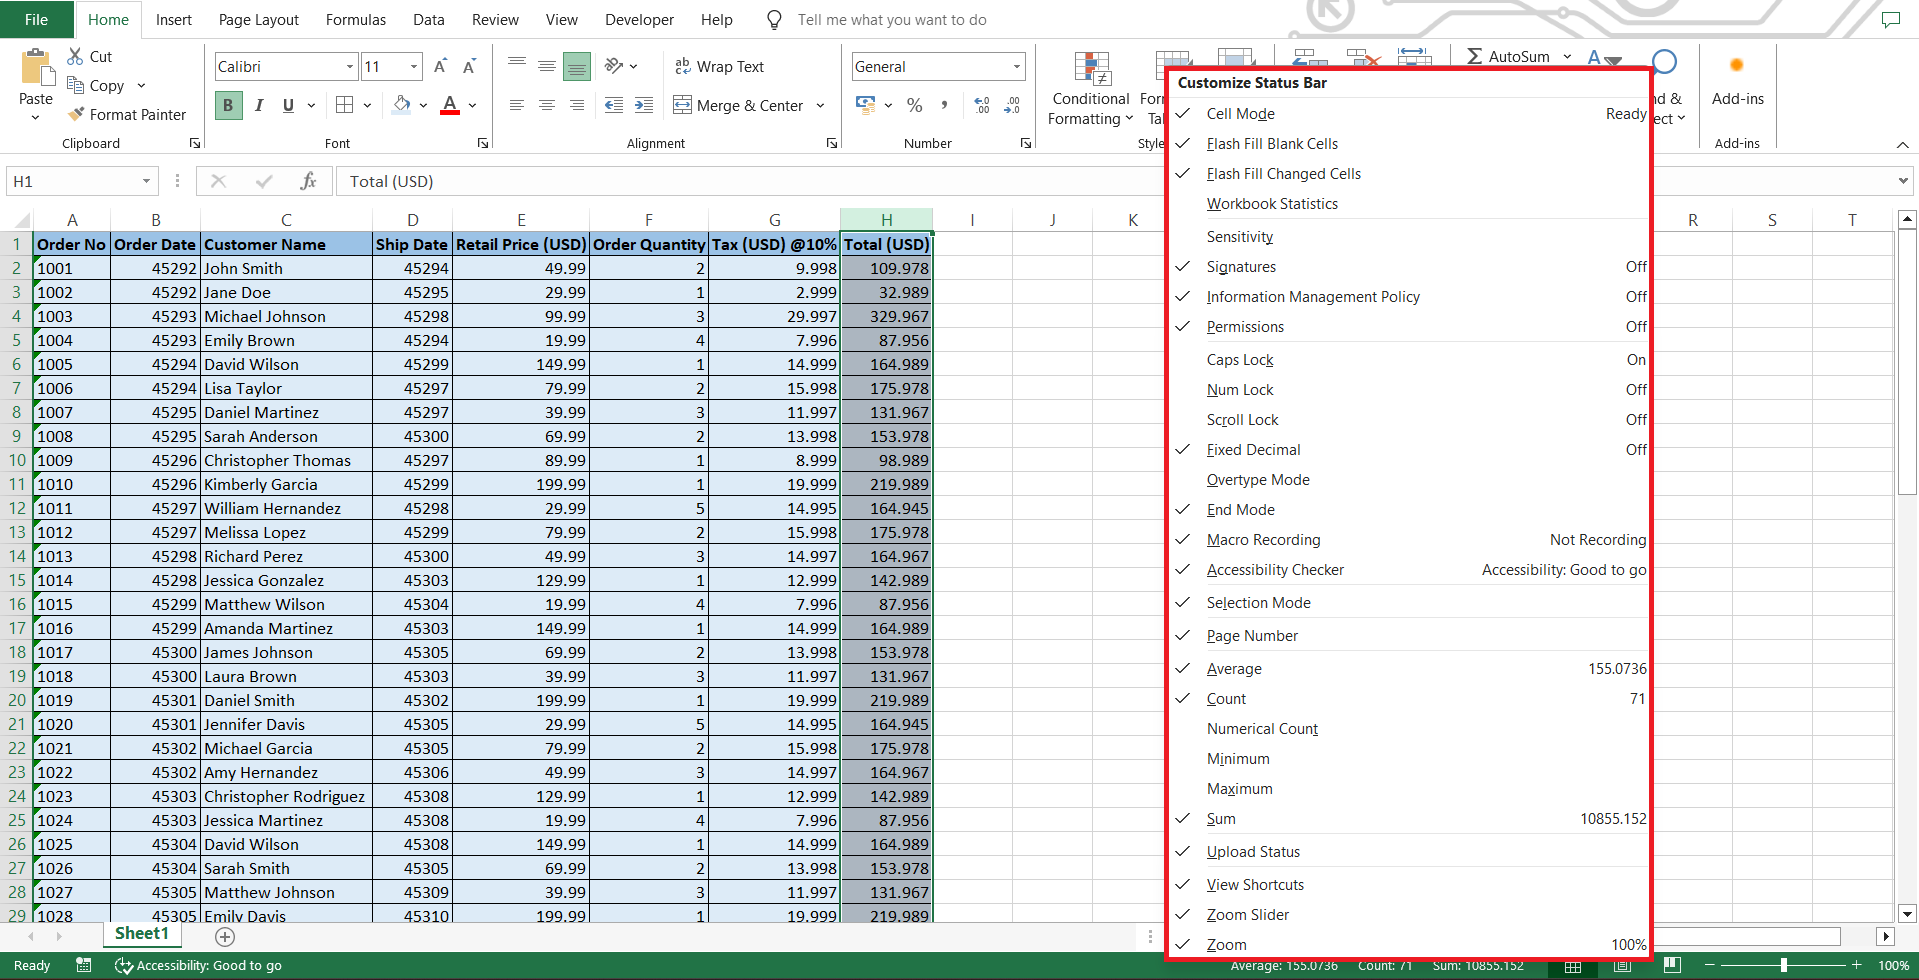
Task: Toggle Zoom Slider option
Action: (1410, 915)
